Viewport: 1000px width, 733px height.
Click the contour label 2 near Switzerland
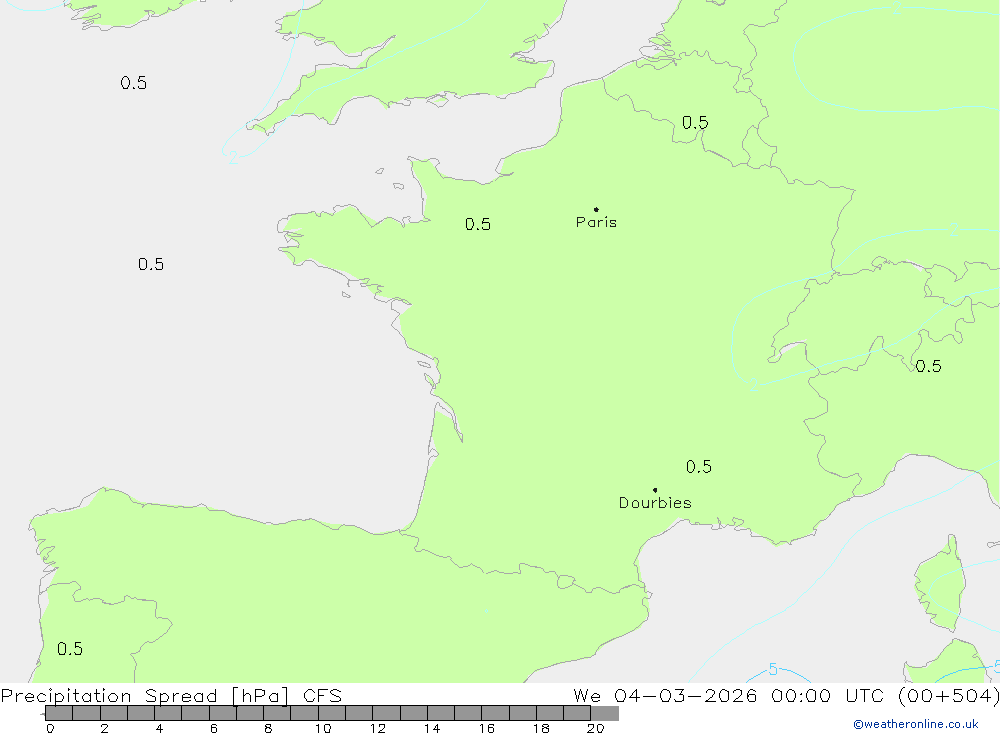tap(754, 384)
